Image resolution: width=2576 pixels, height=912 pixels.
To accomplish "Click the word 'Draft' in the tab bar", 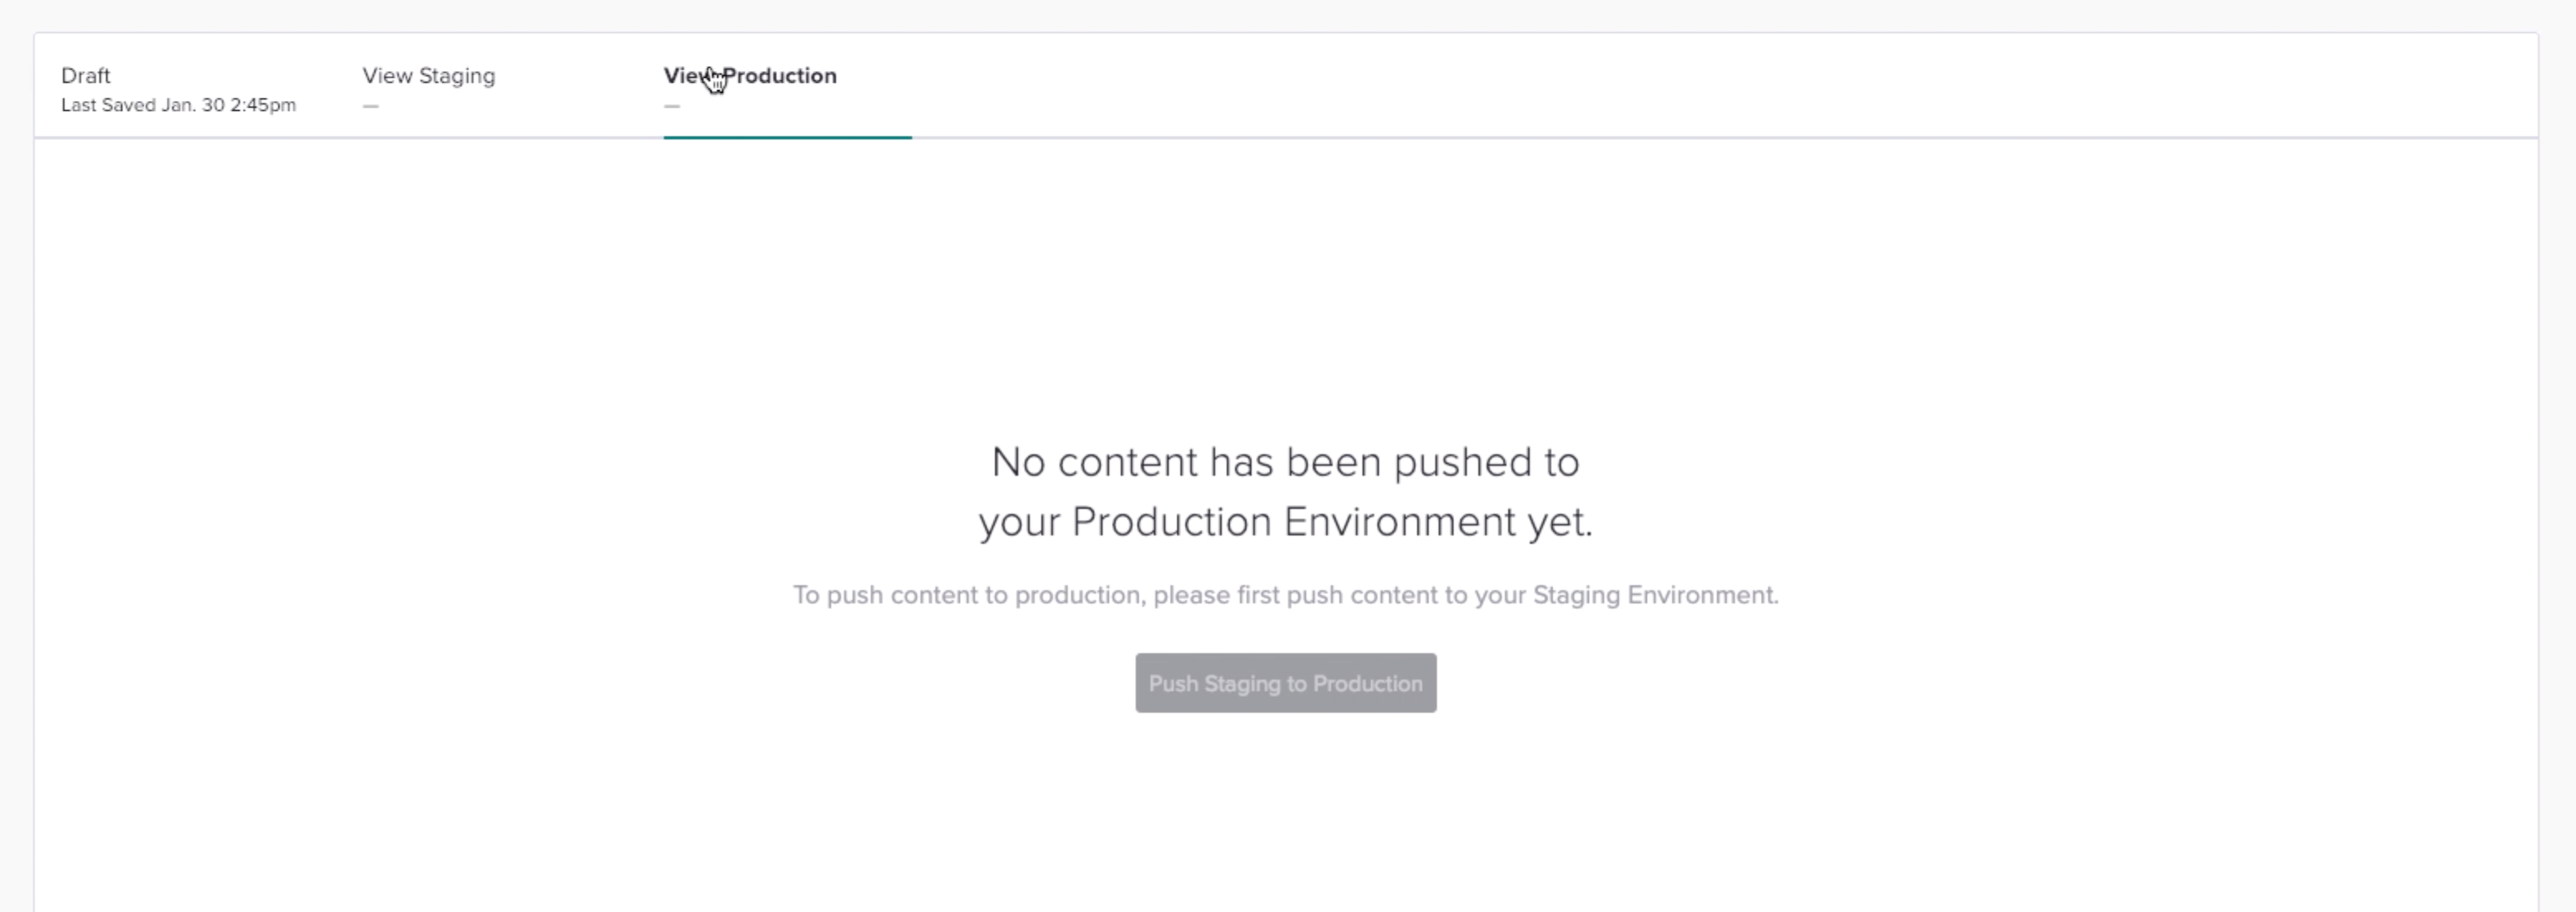I will click(86, 76).
